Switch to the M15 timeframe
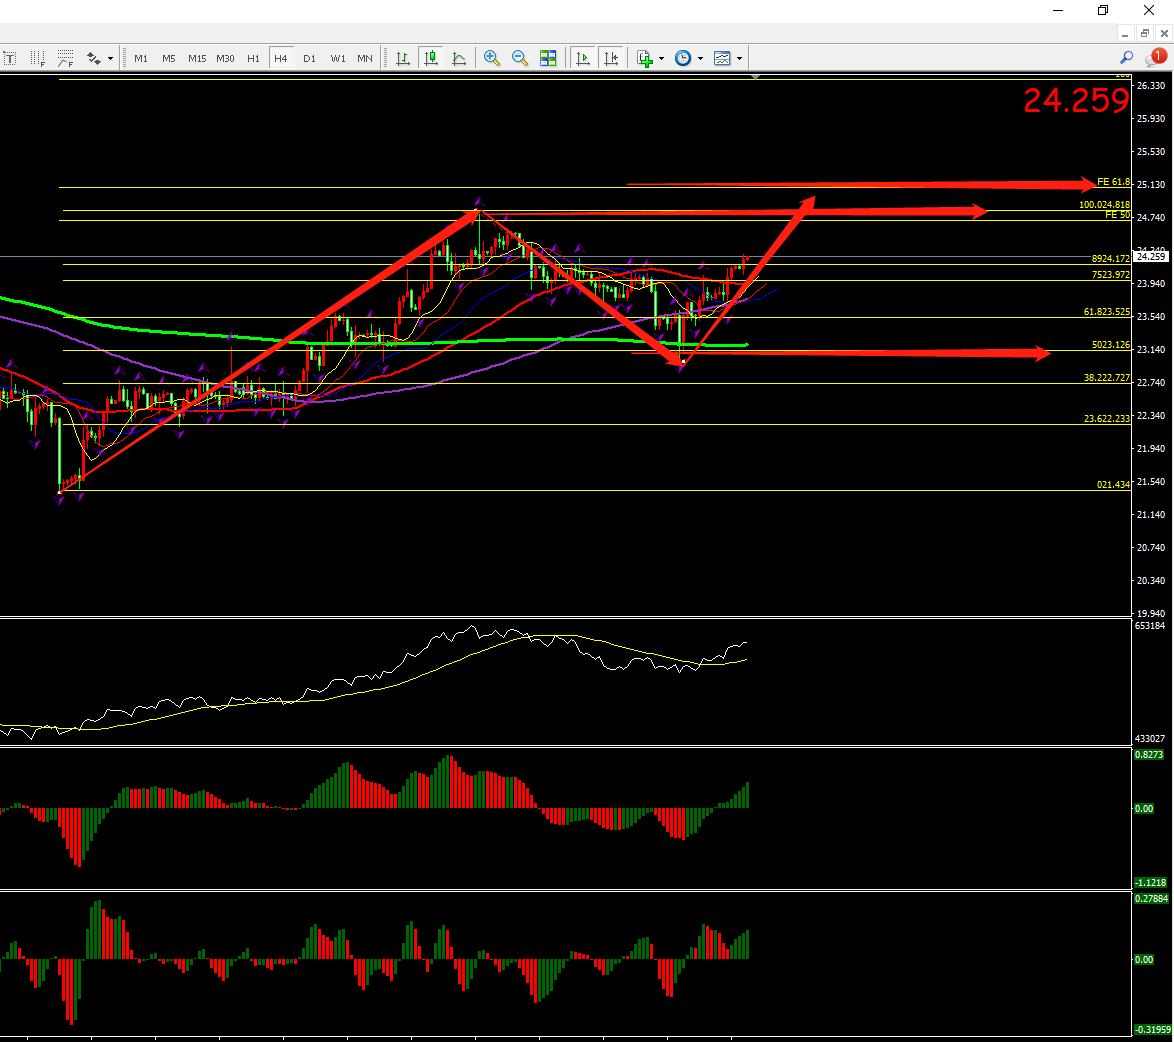 pyautogui.click(x=197, y=58)
